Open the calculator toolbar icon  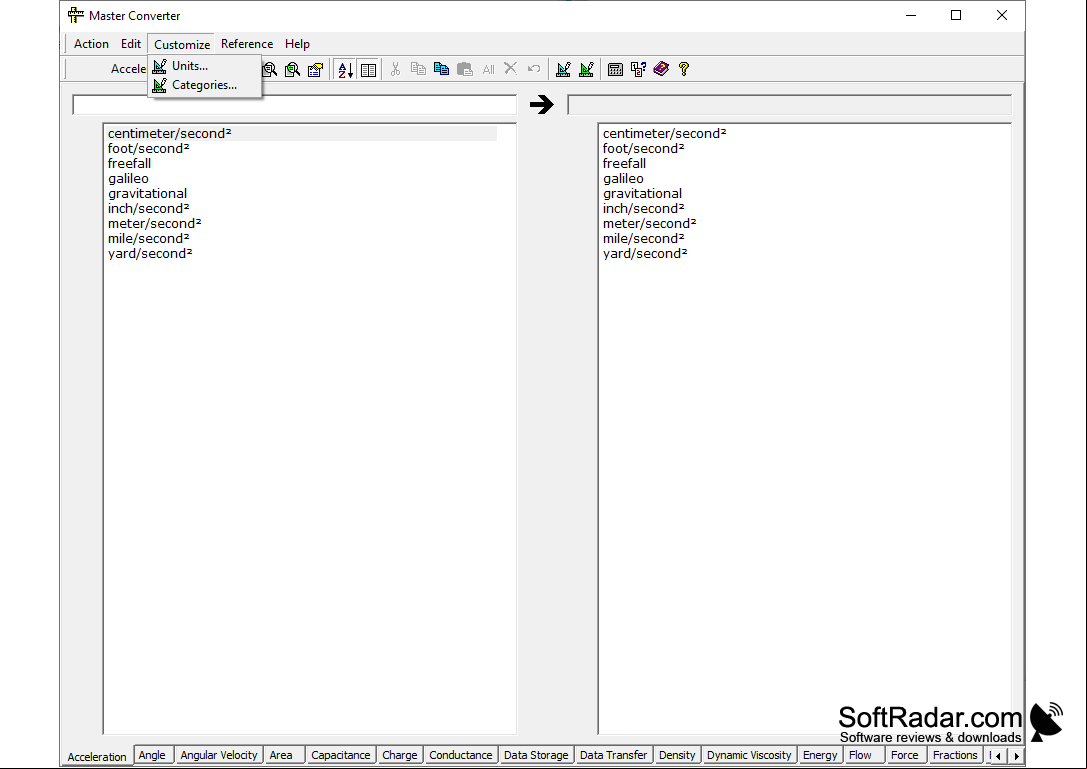pos(615,69)
